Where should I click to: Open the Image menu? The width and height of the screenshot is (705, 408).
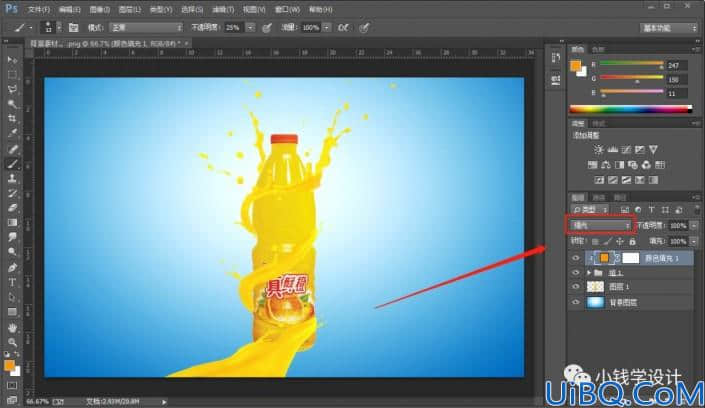[99, 9]
